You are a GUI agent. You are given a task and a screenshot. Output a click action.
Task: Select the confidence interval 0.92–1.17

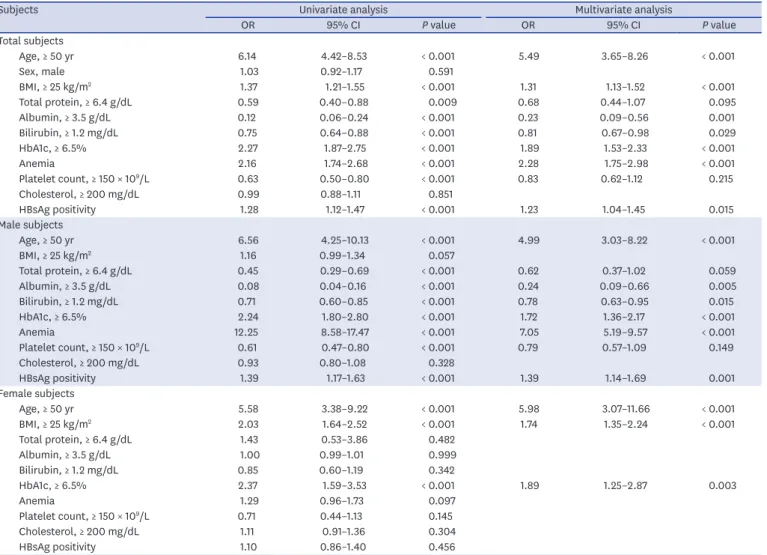[341, 71]
